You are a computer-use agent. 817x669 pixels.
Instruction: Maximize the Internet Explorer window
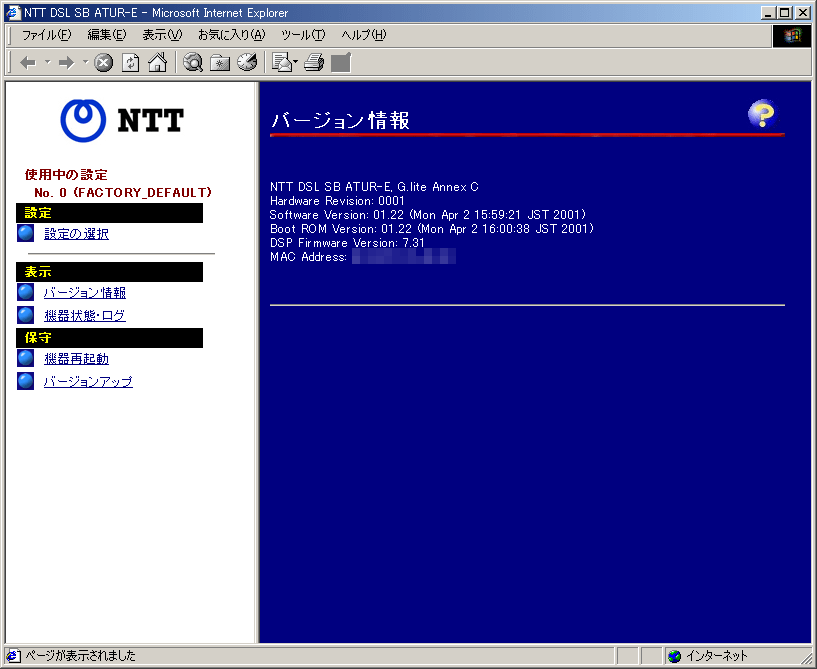click(784, 13)
